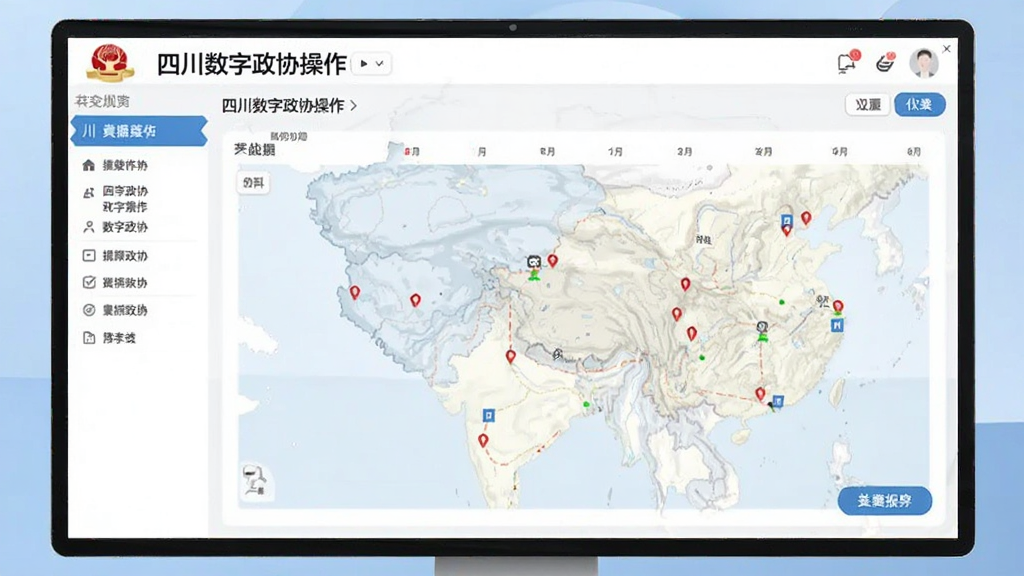The height and width of the screenshot is (576, 1024).
Task: Open the 数字政协 sidebar item
Action: (x=125, y=227)
